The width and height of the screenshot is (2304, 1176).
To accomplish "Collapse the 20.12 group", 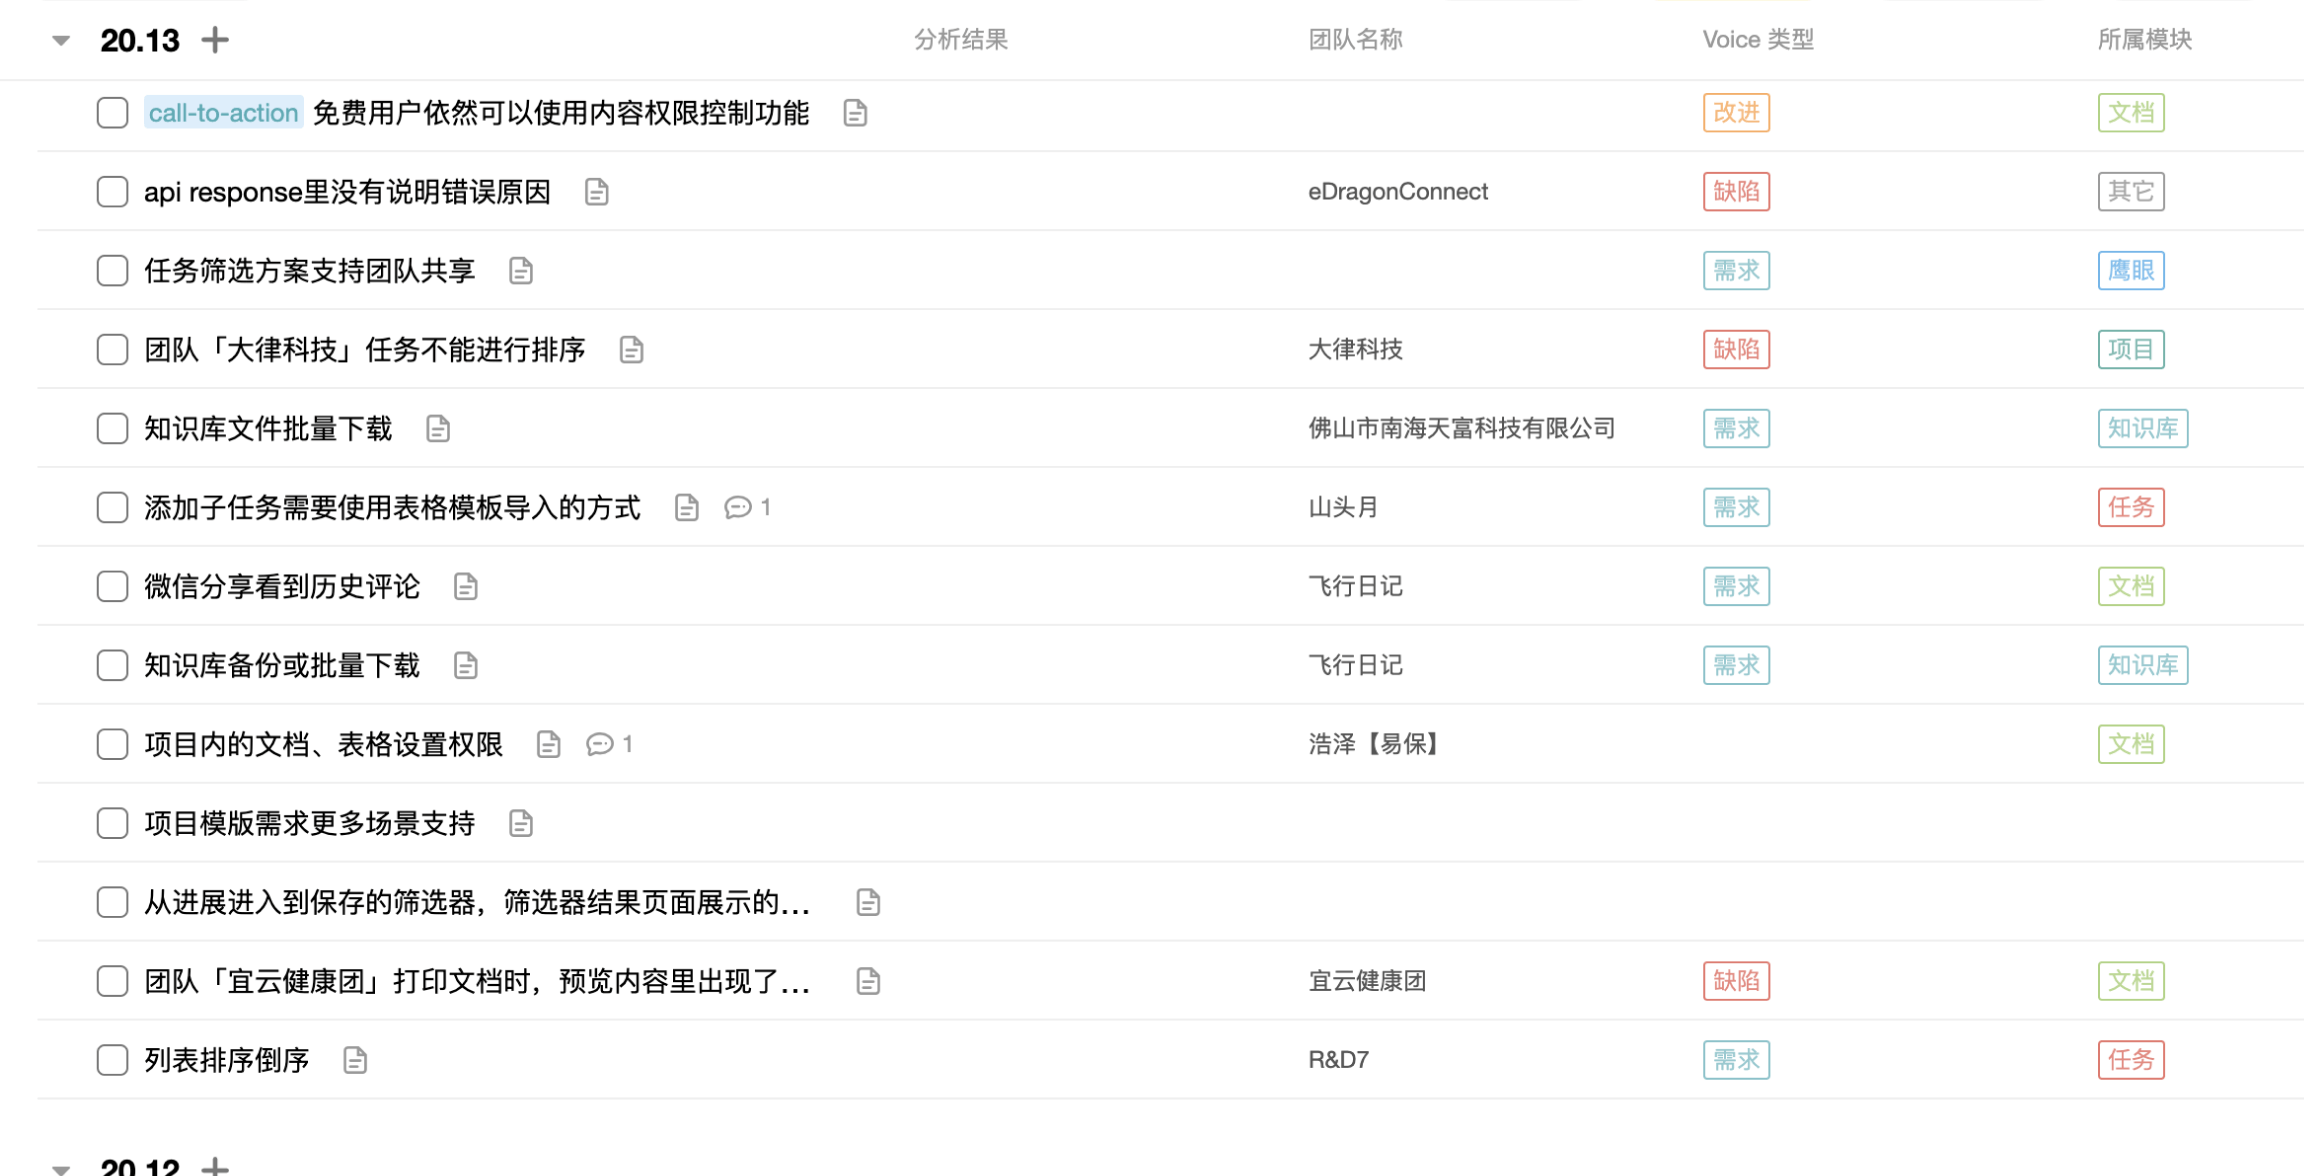I will [x=61, y=1169].
